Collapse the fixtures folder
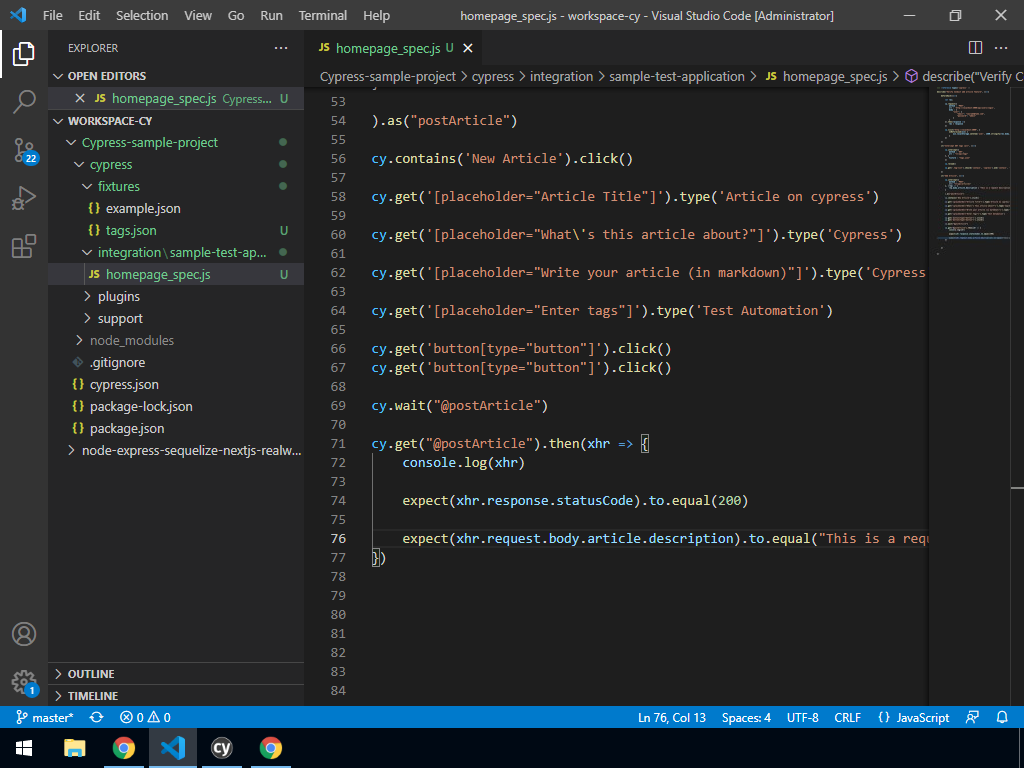 pyautogui.click(x=118, y=186)
